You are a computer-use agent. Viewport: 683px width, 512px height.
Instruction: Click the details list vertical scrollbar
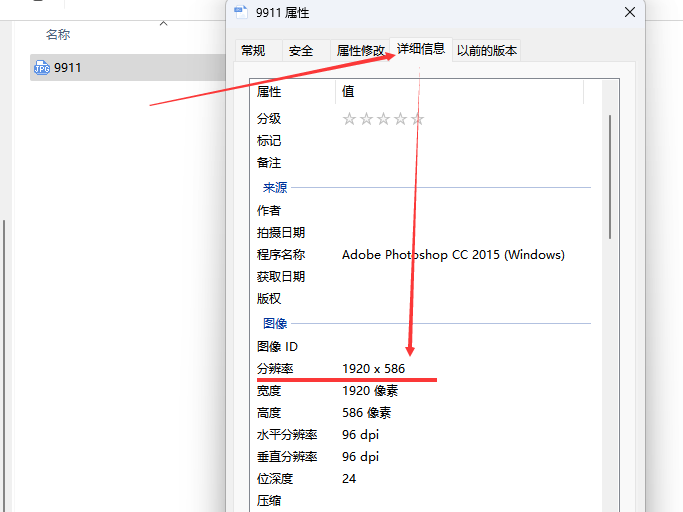pos(610,175)
